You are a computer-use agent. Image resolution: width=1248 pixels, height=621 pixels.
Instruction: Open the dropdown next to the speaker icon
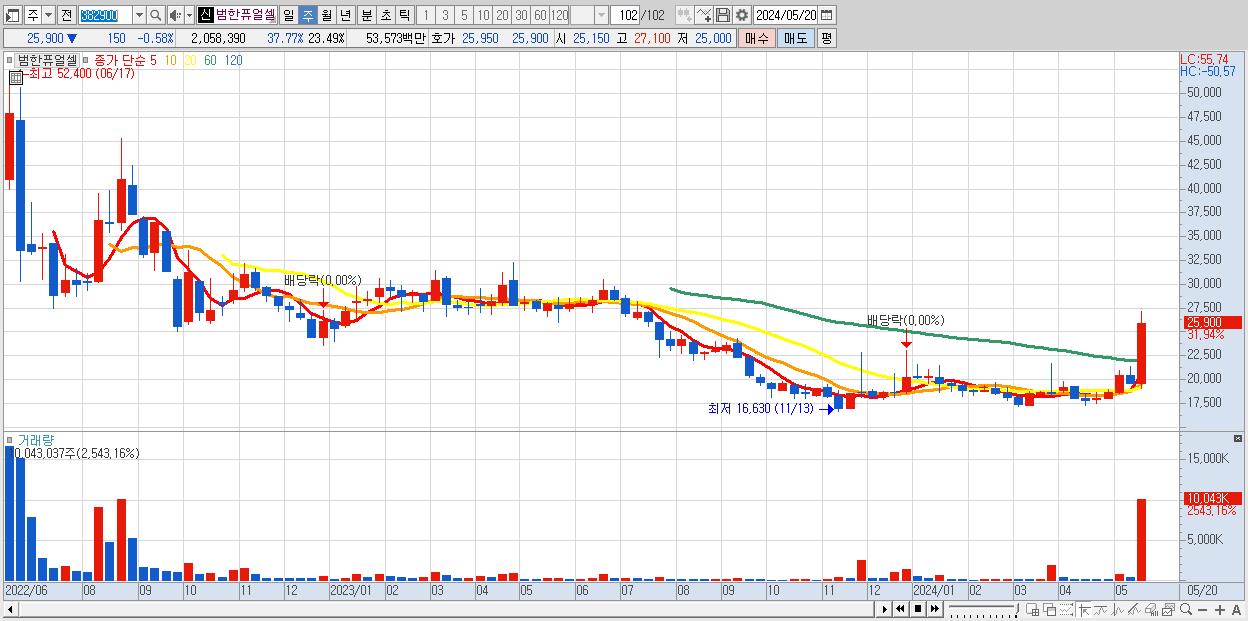click(188, 15)
